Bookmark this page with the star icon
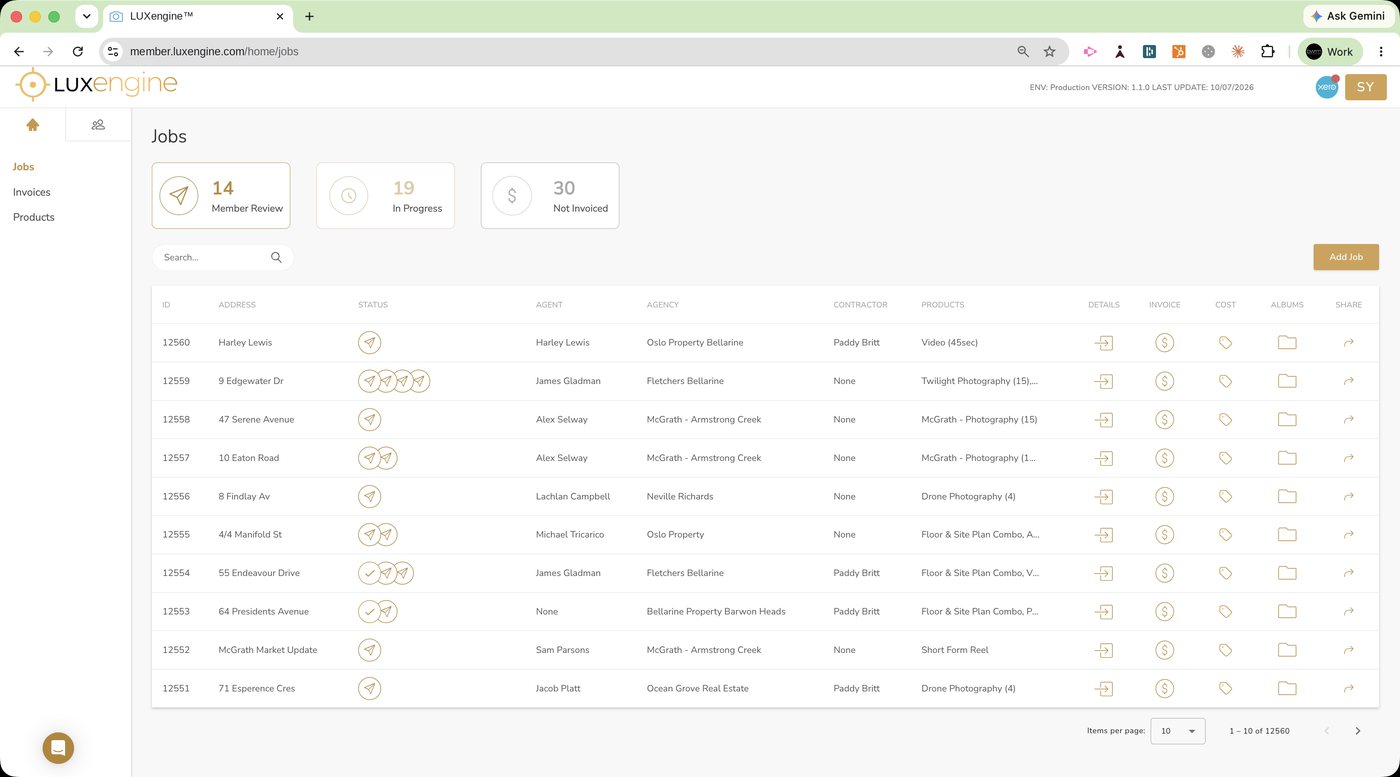The image size is (1400, 777). [x=1049, y=51]
